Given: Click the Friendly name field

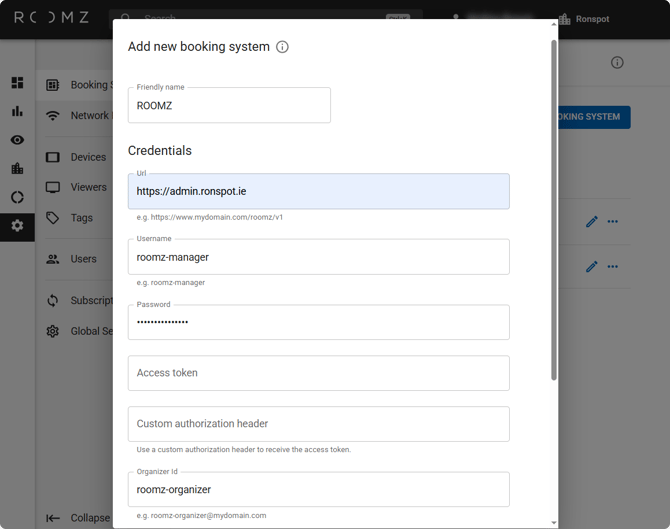Looking at the screenshot, I should point(229,105).
